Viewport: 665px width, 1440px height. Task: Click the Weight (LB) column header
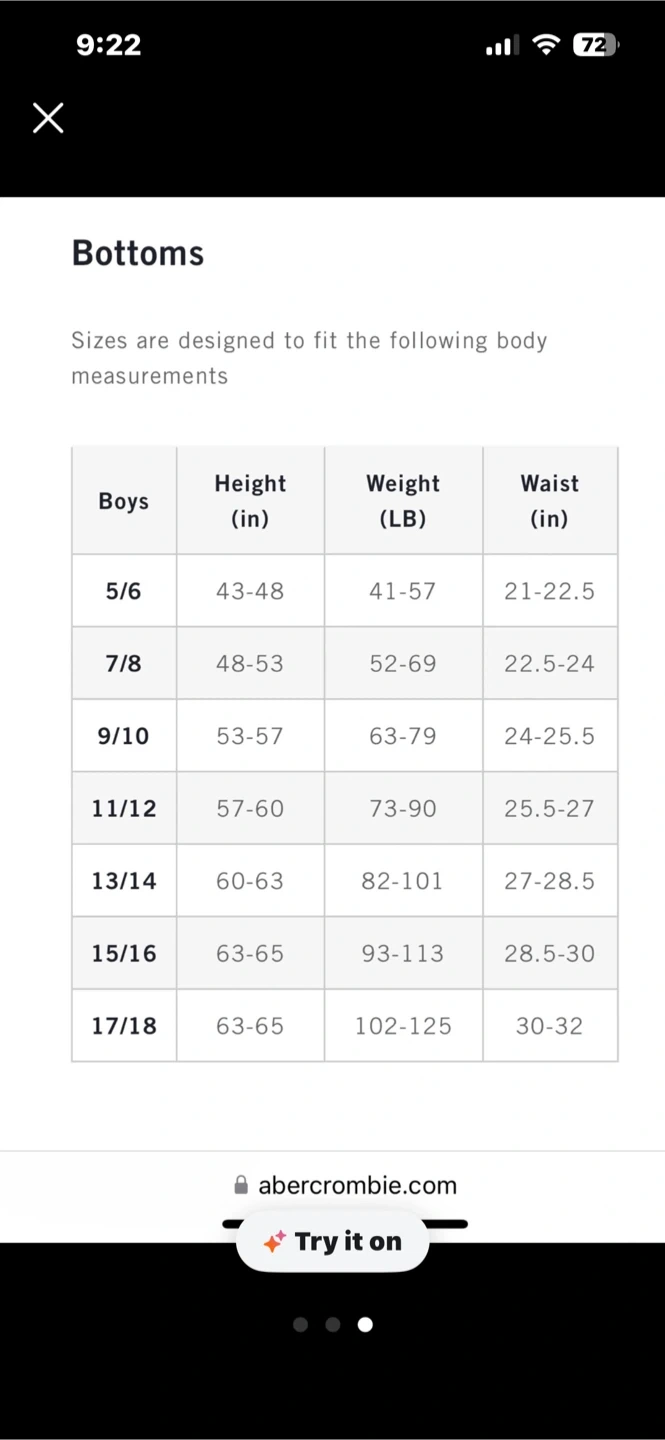tap(403, 501)
